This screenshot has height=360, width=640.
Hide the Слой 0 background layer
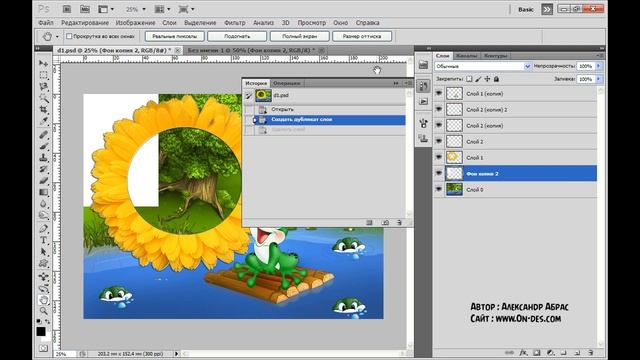[439, 189]
